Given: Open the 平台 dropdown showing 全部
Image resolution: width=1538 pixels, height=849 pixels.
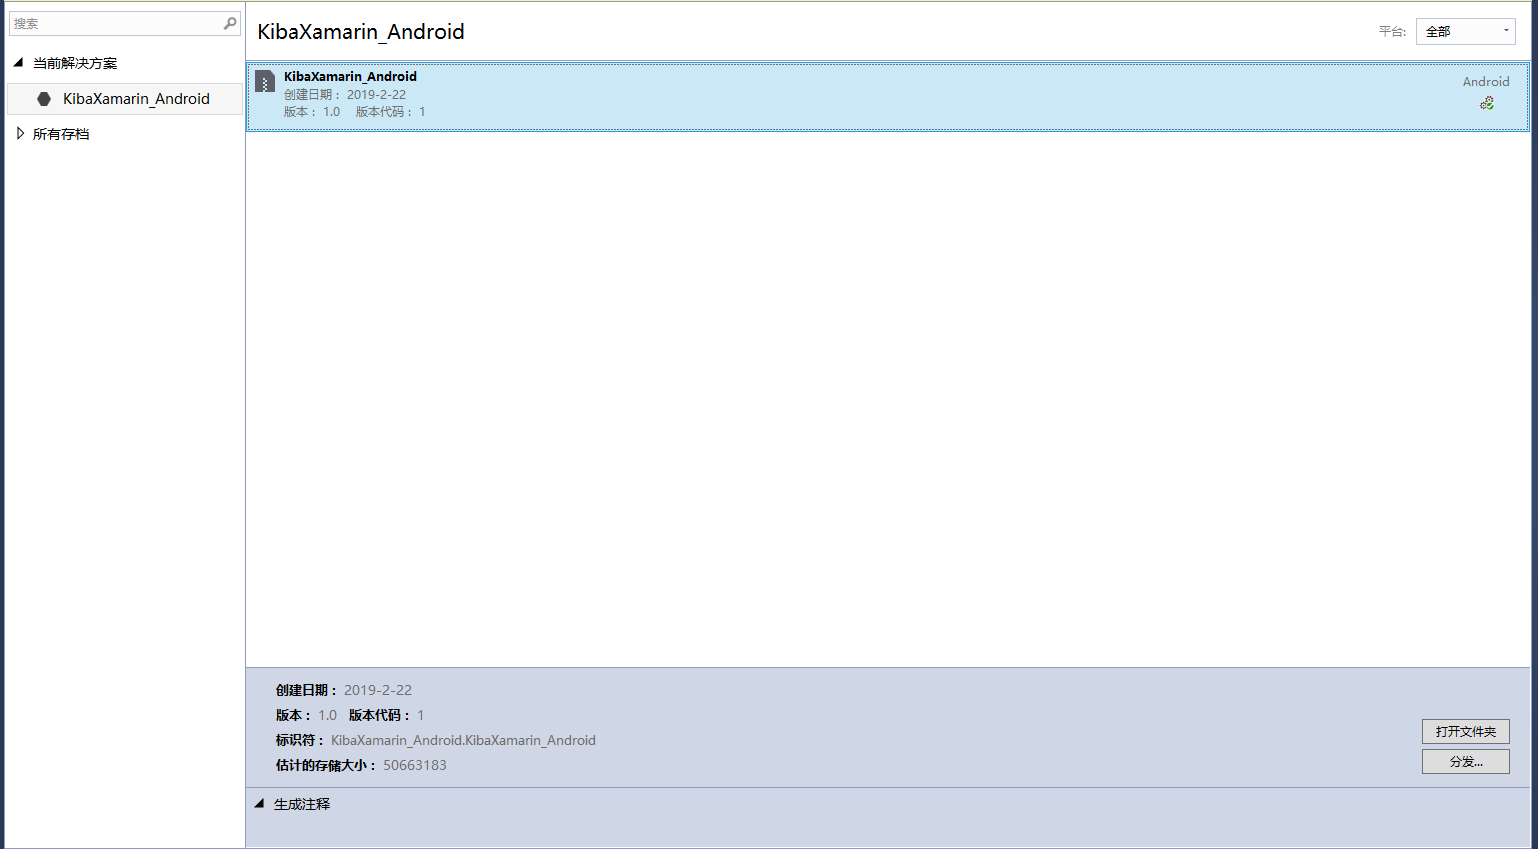Looking at the screenshot, I should 1466,32.
